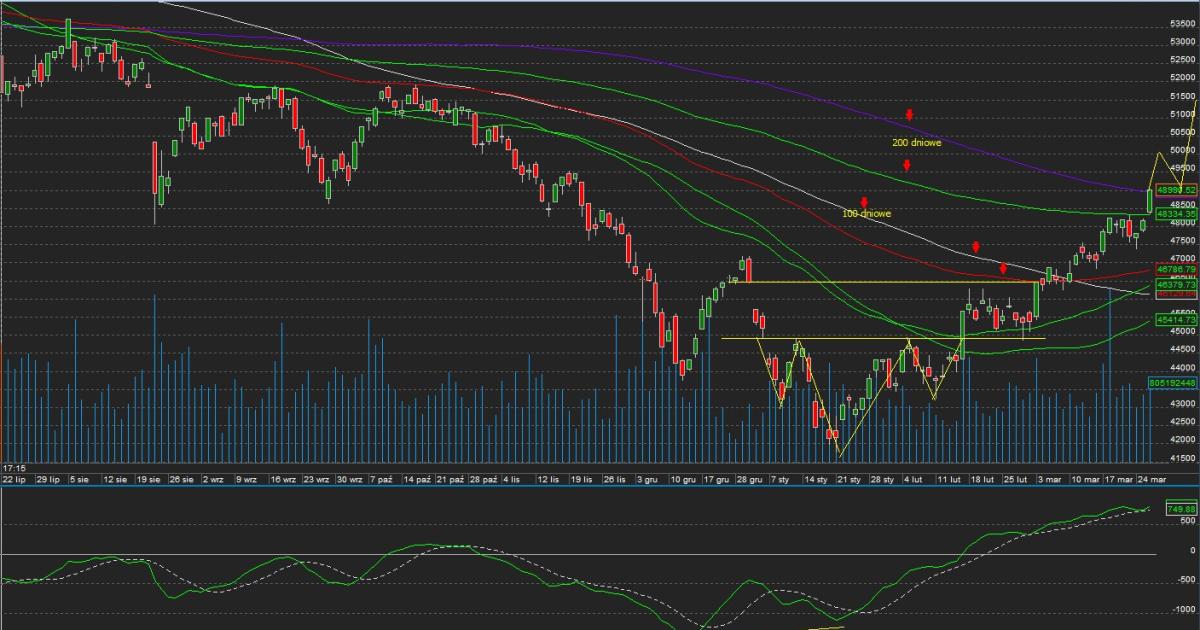
Task: Click the MACD value label 749.88
Action: click(x=1181, y=509)
